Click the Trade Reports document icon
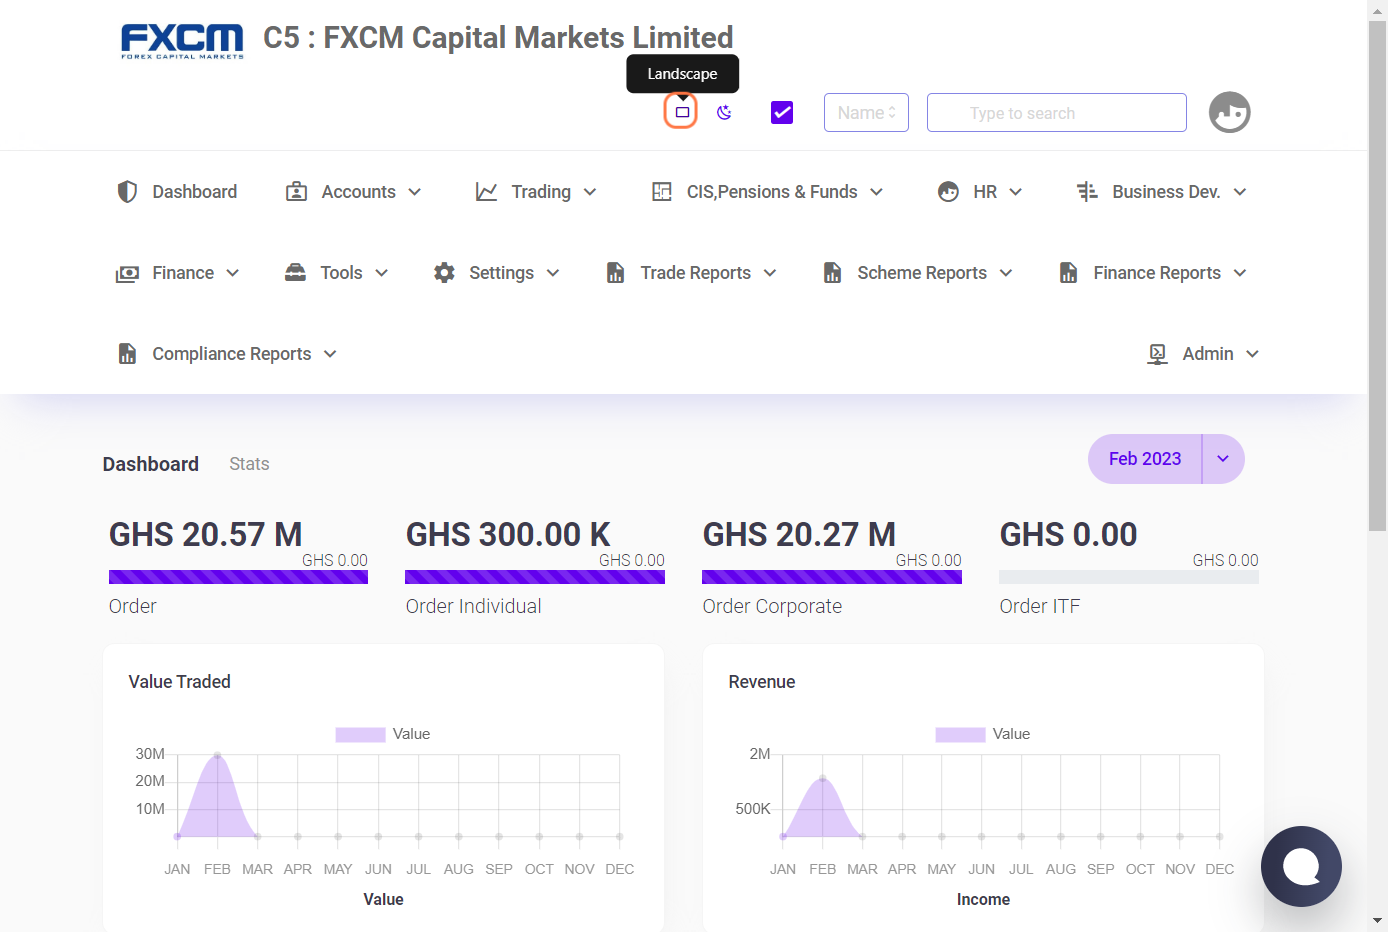This screenshot has height=932, width=1388. pyautogui.click(x=616, y=272)
